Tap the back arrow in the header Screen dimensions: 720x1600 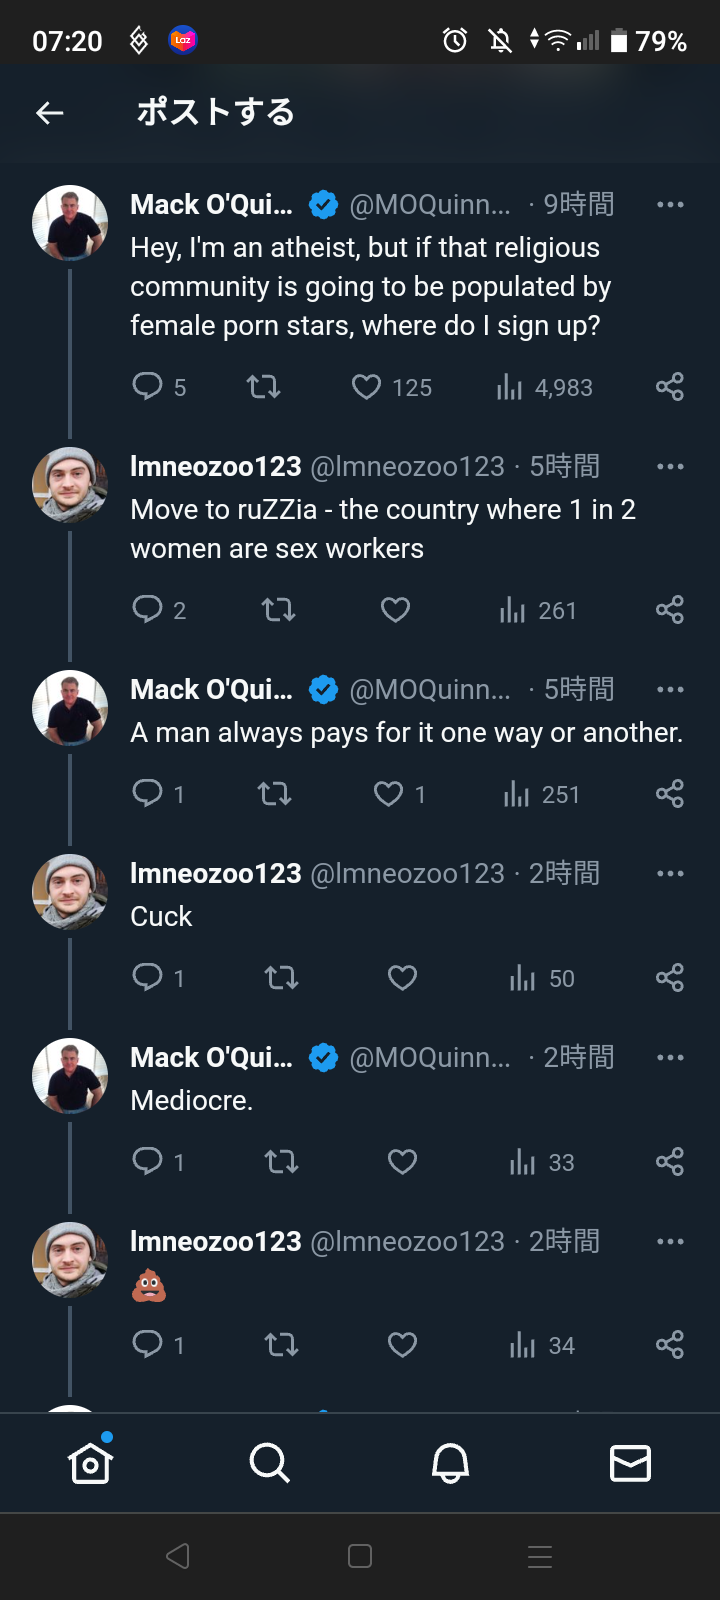pos(50,113)
